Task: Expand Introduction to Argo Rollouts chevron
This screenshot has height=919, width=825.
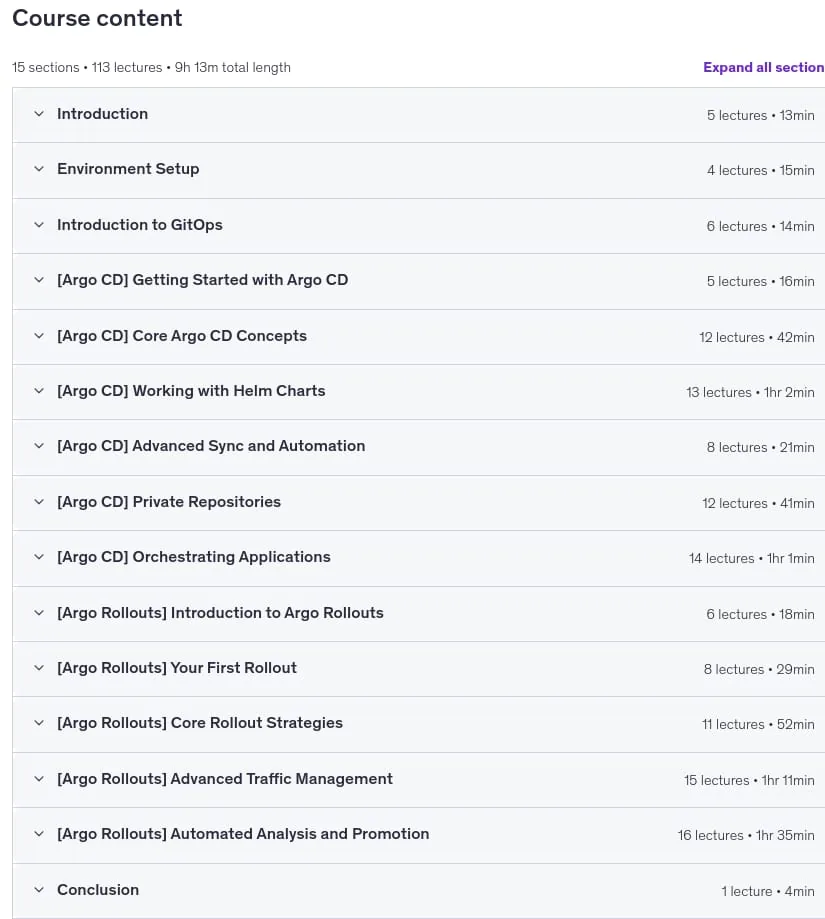Action: click(x=39, y=613)
